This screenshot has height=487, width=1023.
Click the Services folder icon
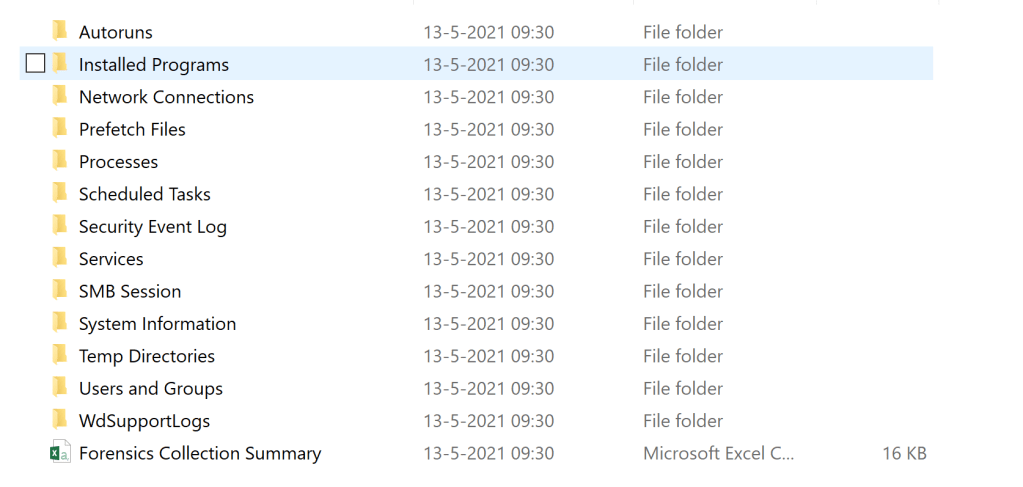(60, 258)
